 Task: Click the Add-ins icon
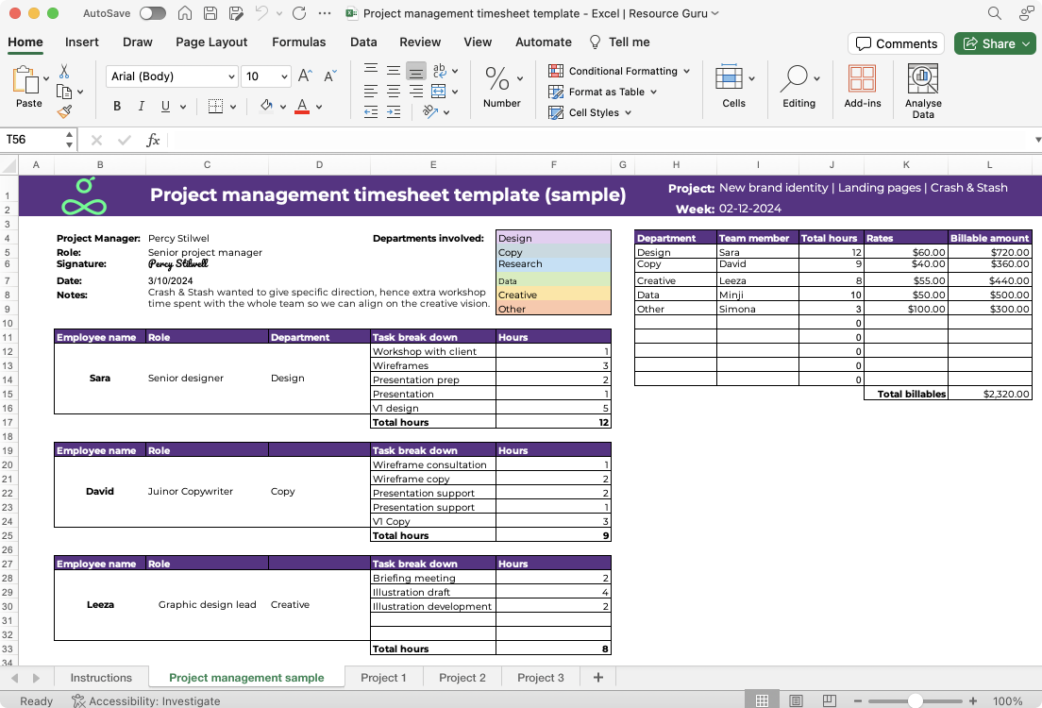862,86
